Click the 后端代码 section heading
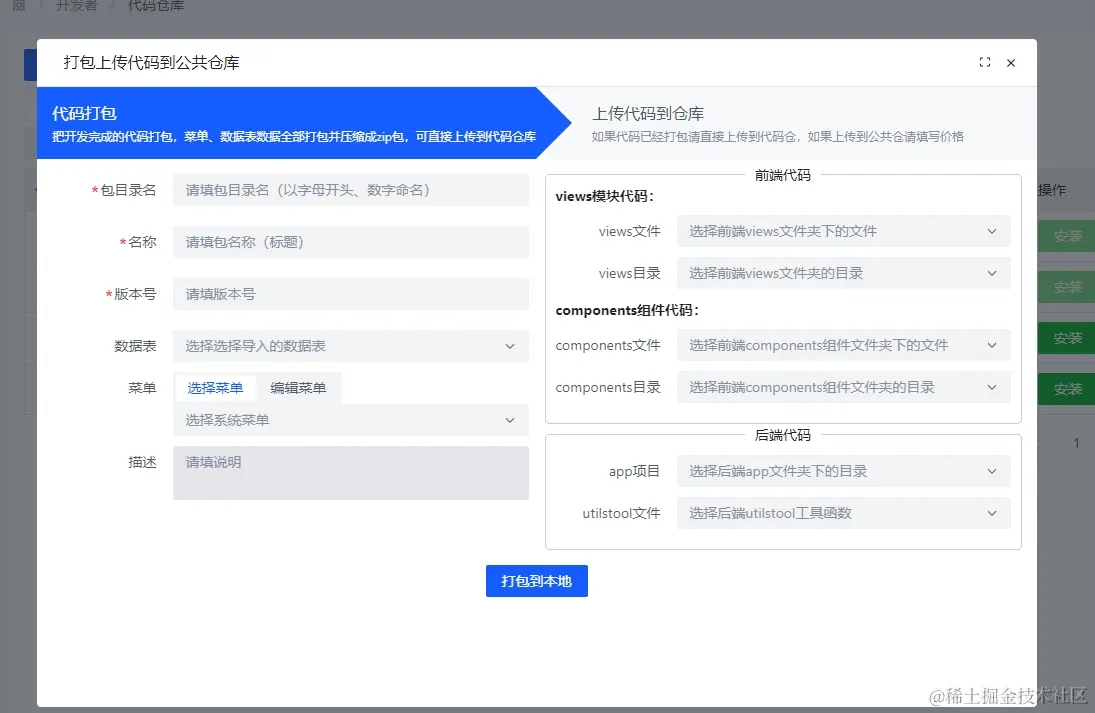This screenshot has width=1095, height=713. [782, 435]
